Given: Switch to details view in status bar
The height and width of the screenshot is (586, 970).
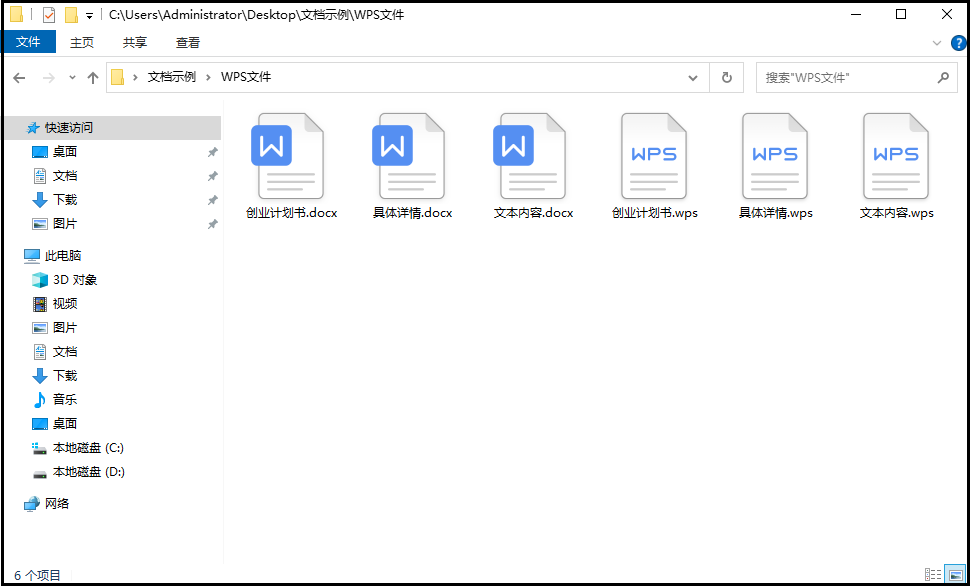Looking at the screenshot, I should click(x=933, y=575).
